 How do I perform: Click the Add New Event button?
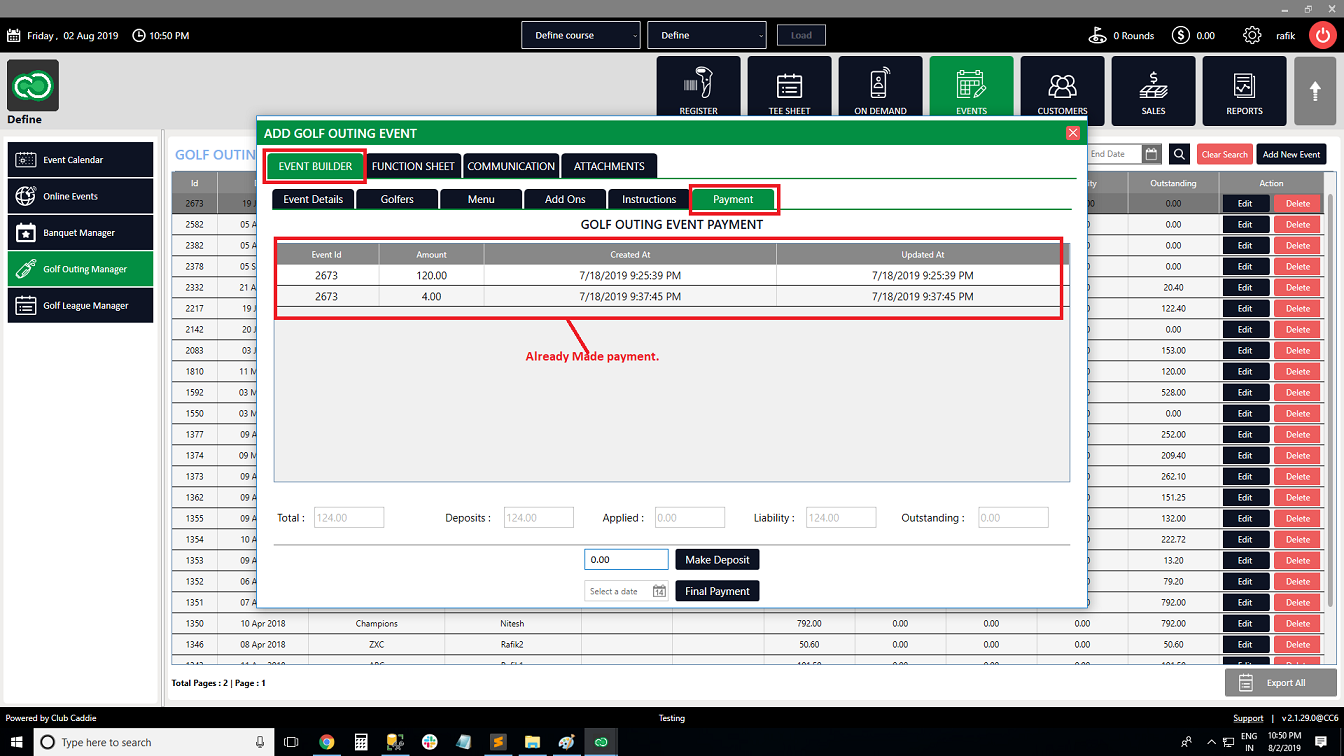1291,154
